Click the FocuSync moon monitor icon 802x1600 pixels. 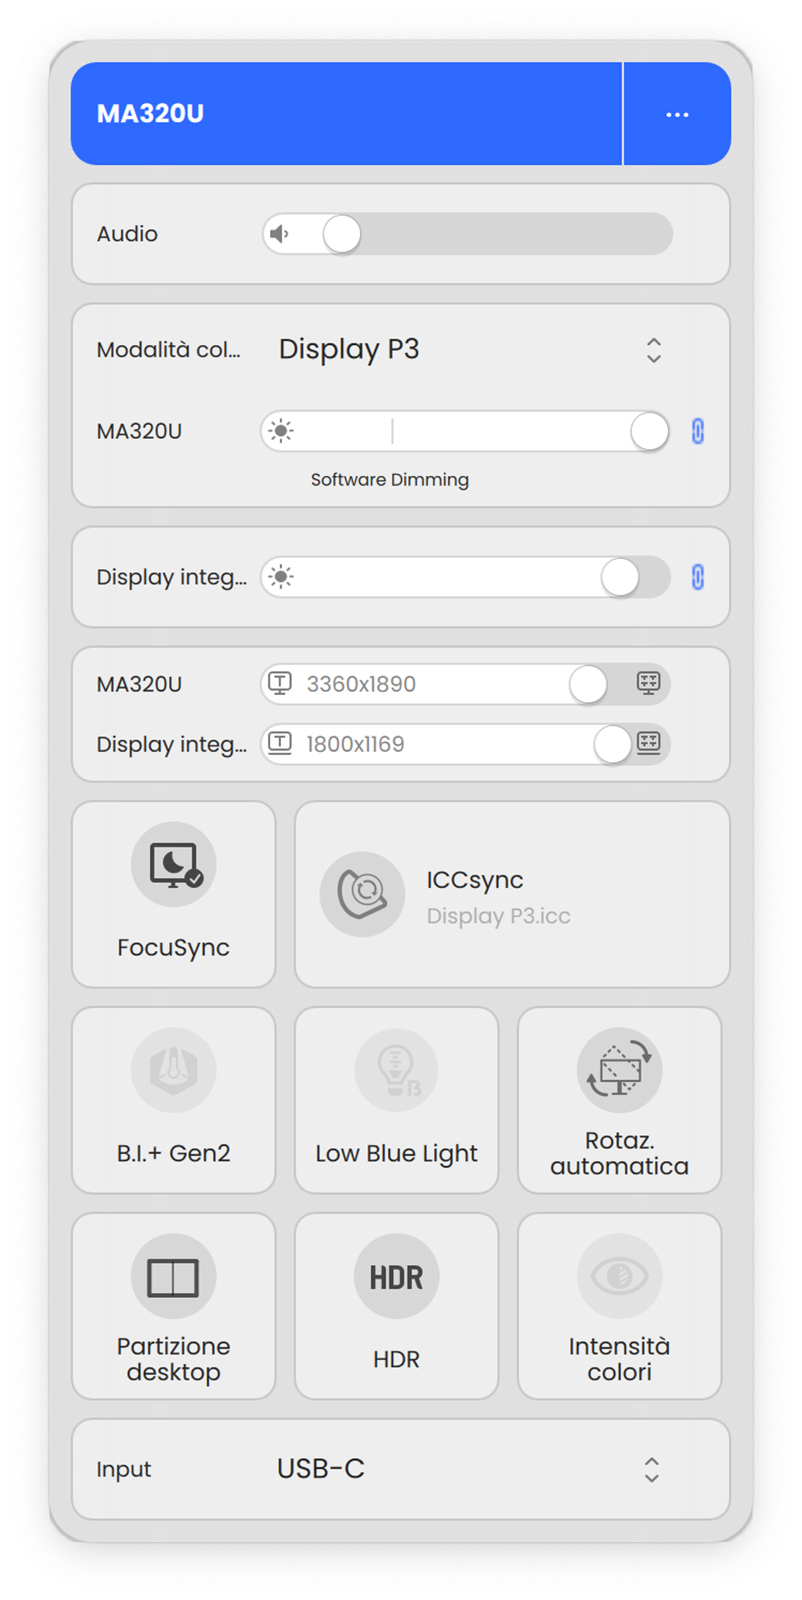tap(174, 865)
